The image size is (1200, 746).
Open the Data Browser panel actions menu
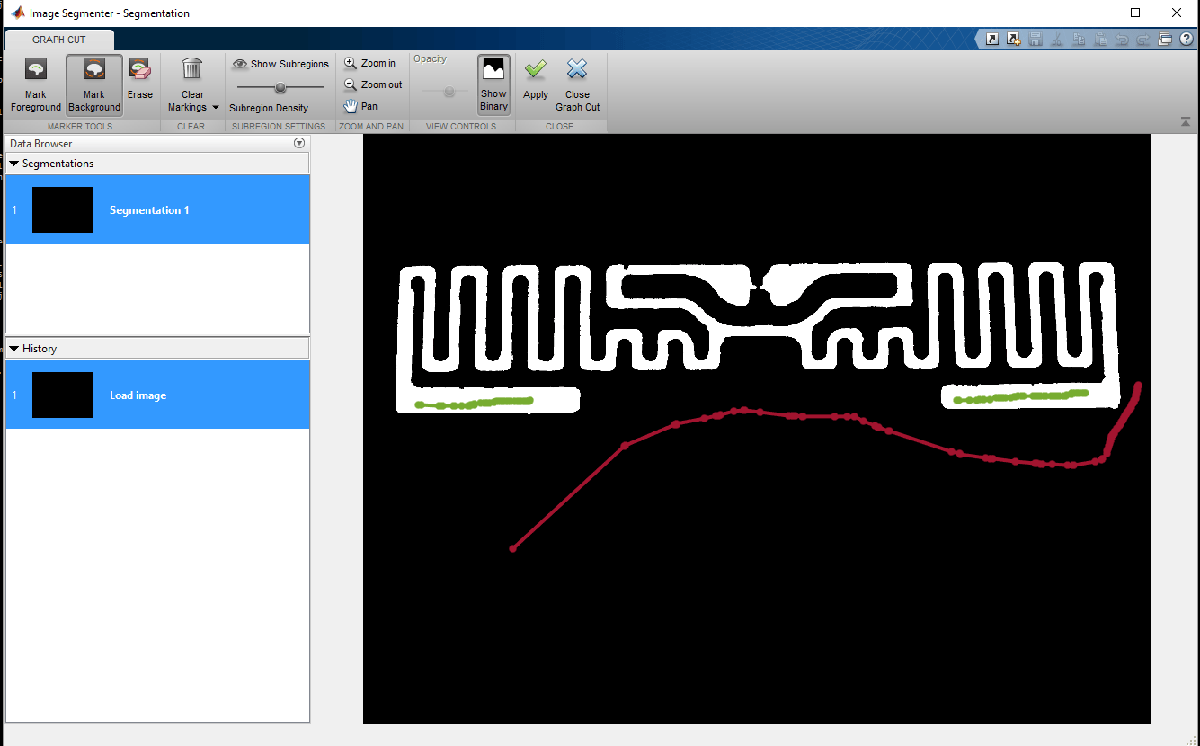pyautogui.click(x=299, y=144)
